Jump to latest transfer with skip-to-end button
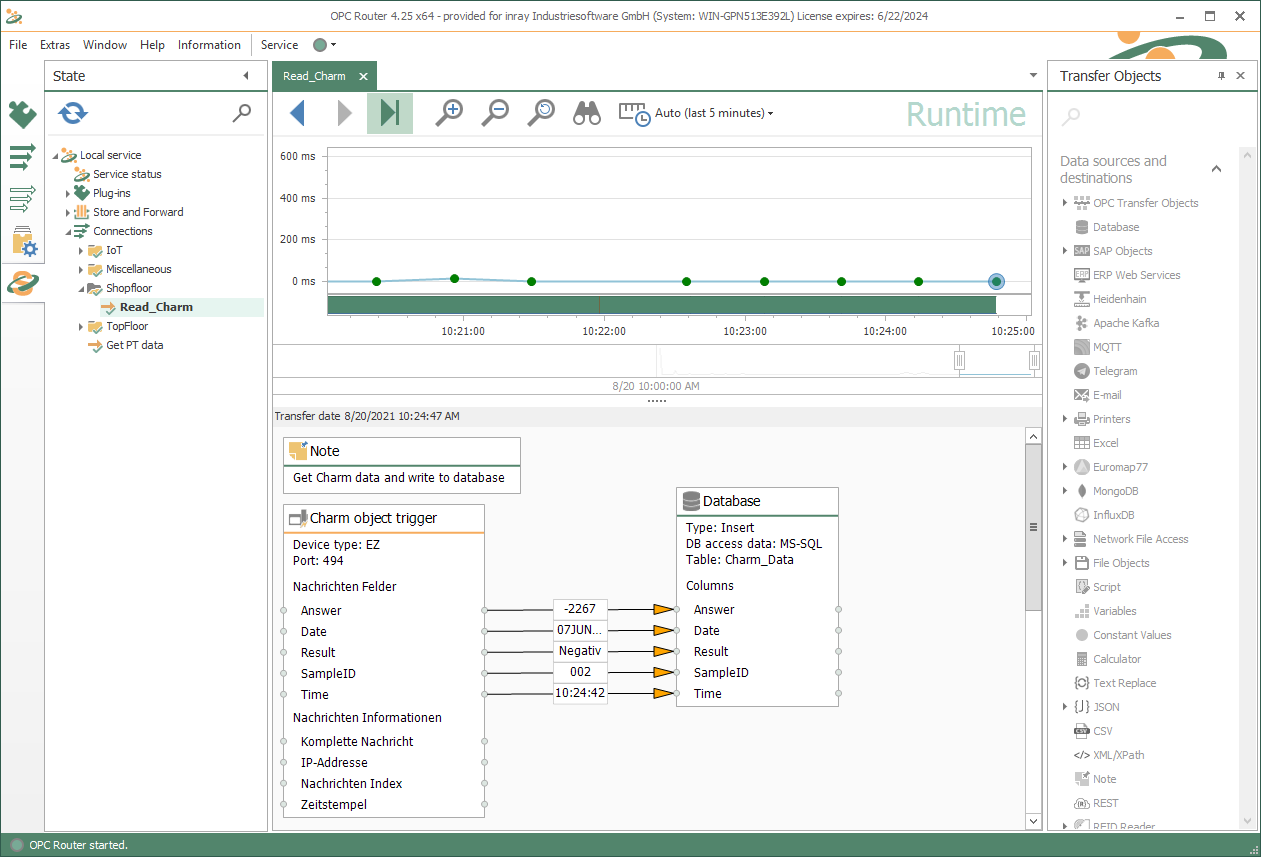 390,114
